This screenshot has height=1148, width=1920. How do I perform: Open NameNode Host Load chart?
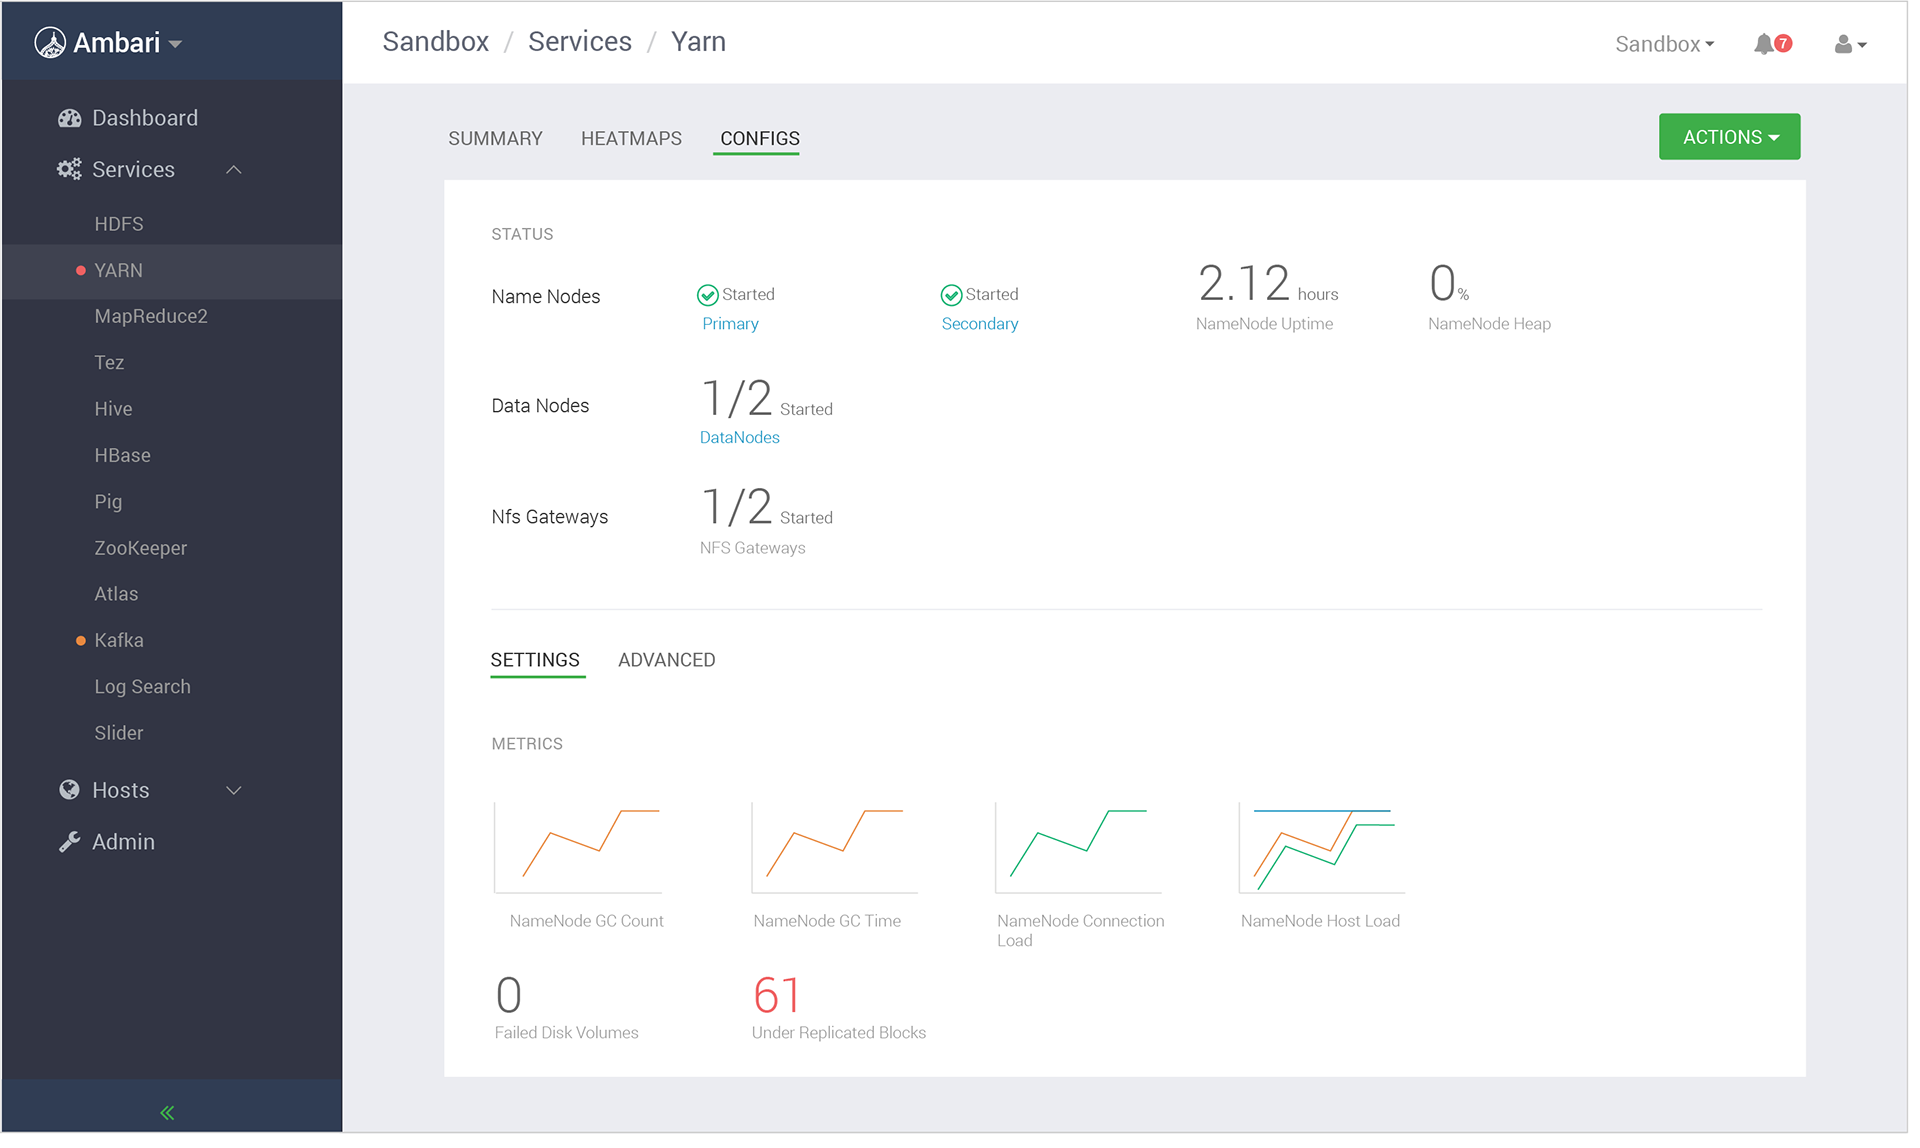1322,848
